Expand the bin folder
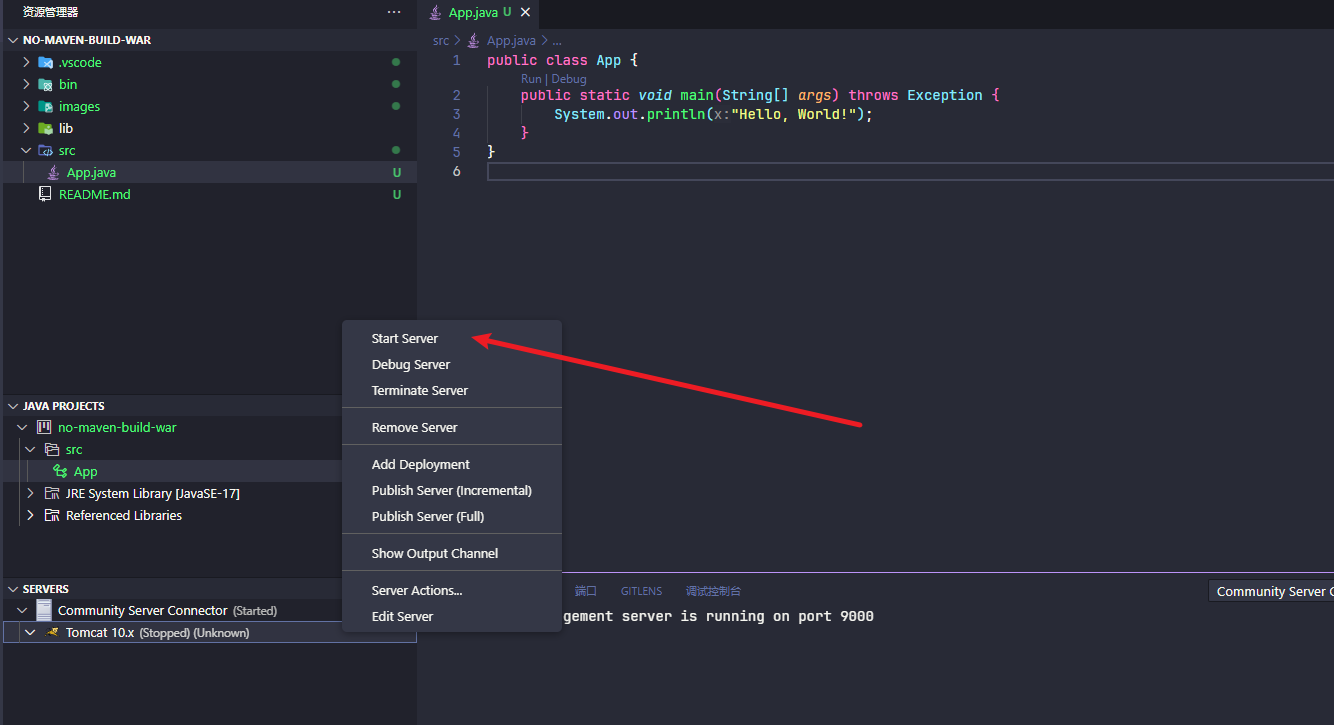 [x=27, y=84]
